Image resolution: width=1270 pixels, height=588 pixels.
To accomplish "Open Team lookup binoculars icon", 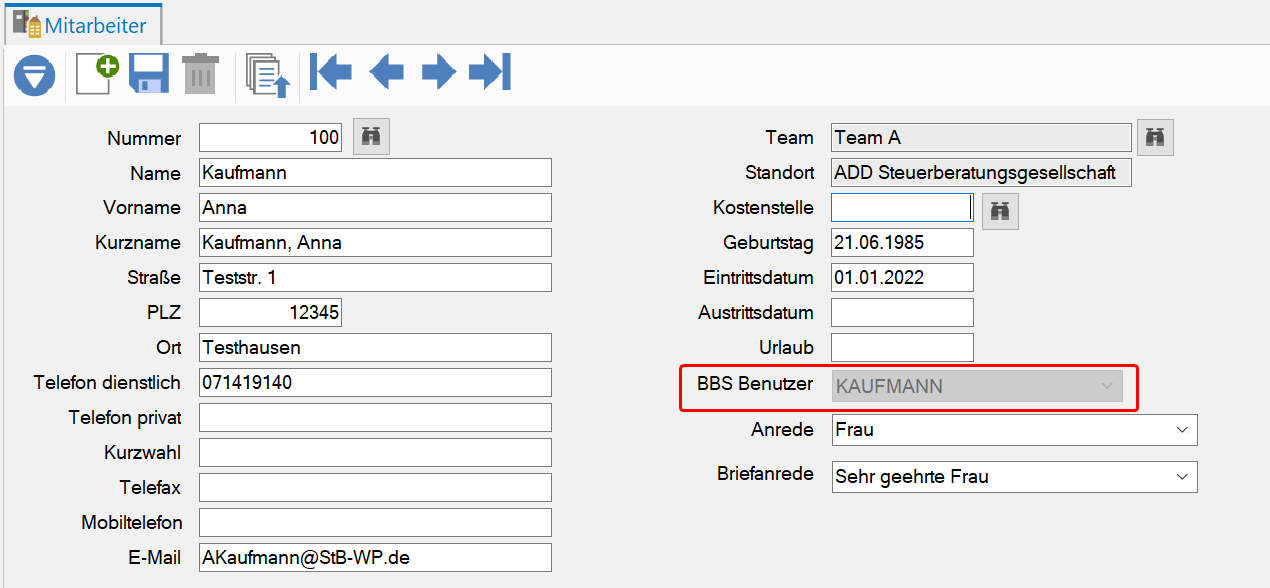I will click(1155, 137).
